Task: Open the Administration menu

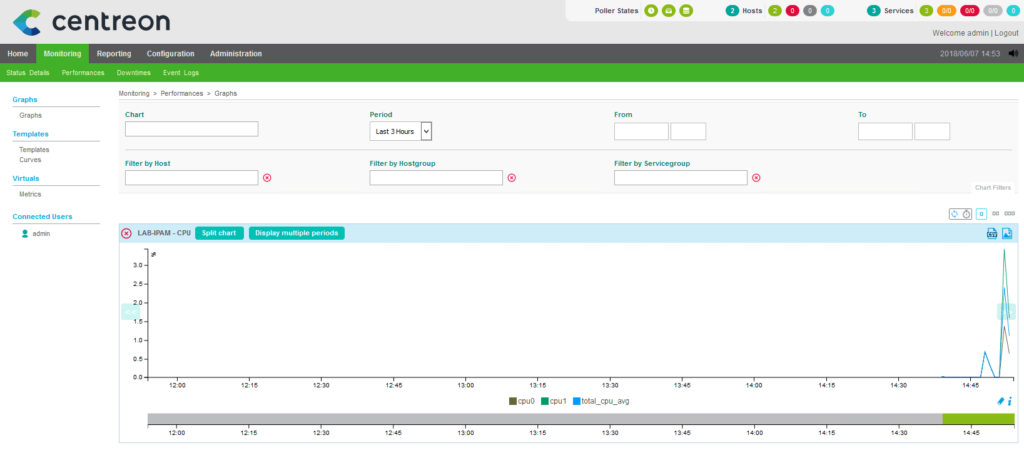Action: 236,54
